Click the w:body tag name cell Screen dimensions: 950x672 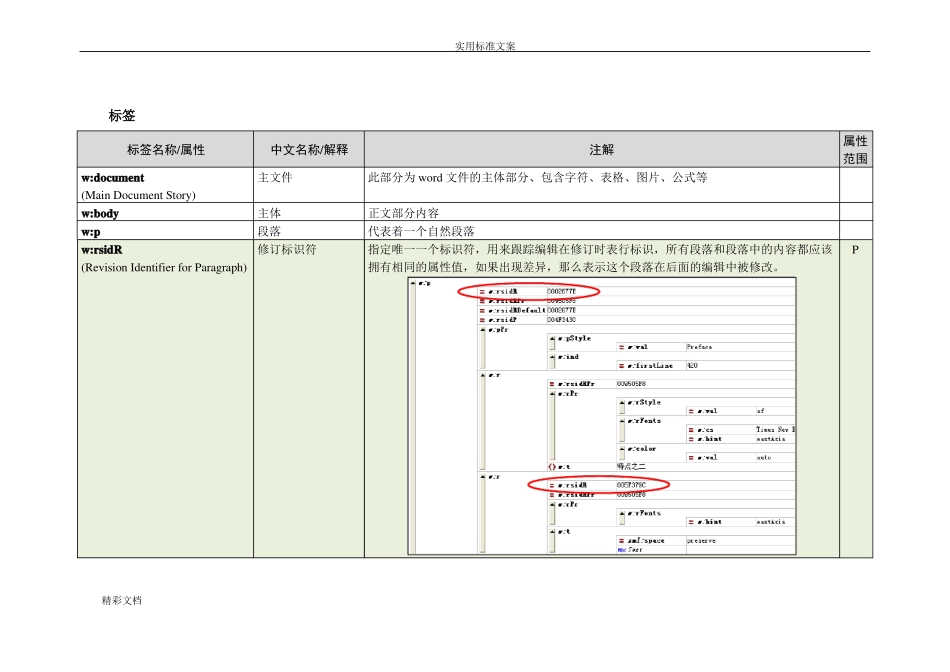100,213
